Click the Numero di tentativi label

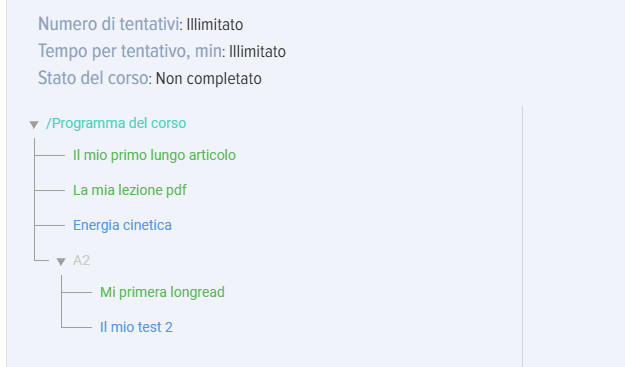point(108,24)
